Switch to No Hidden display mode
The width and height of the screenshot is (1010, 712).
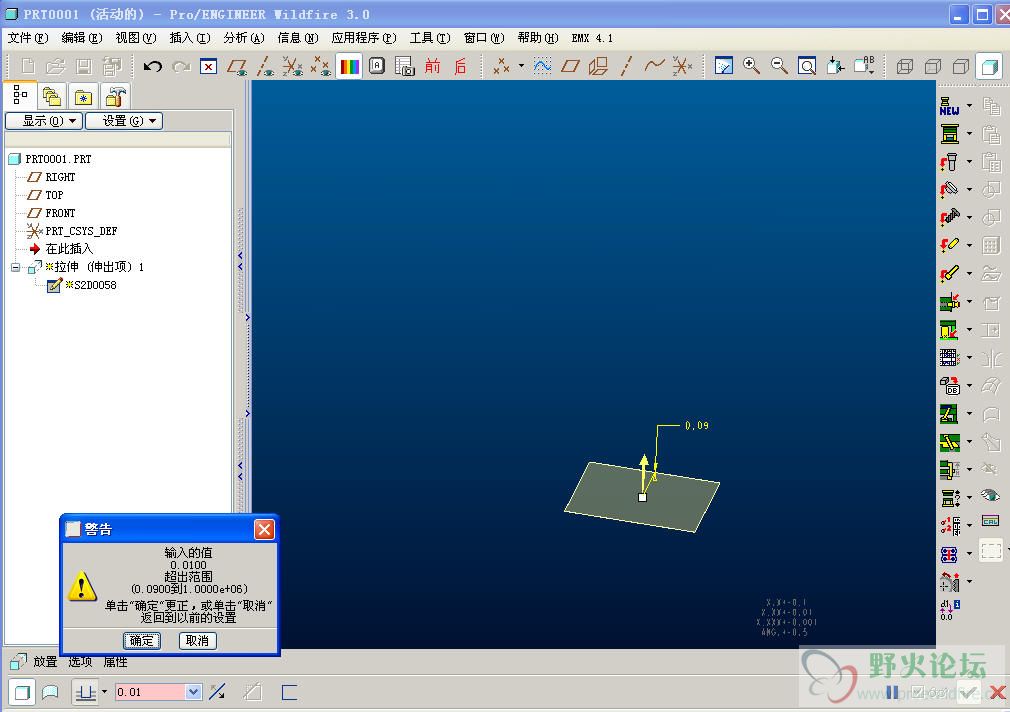coord(960,66)
